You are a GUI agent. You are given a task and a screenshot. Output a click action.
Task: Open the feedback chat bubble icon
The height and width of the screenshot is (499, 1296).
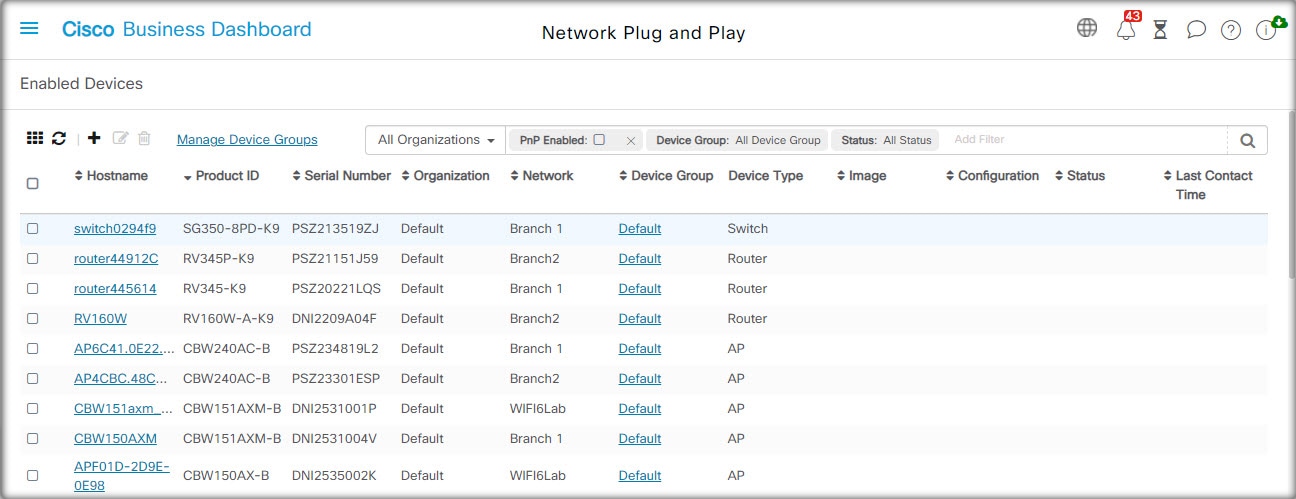[x=1196, y=30]
